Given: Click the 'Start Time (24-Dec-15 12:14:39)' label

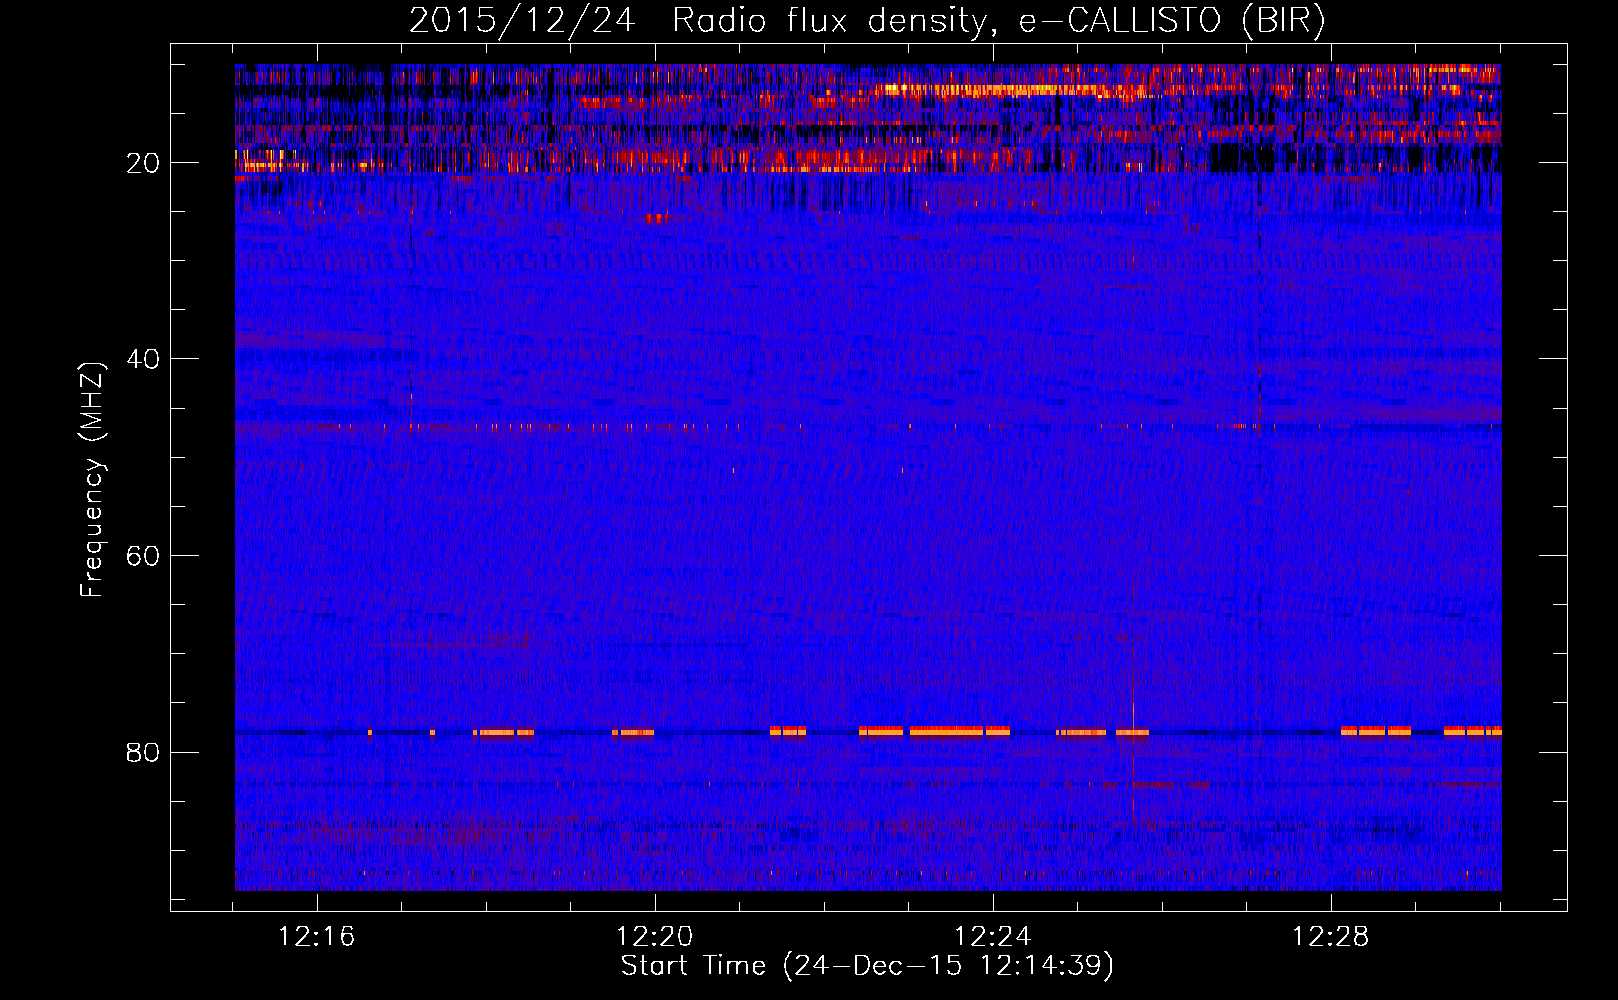Looking at the screenshot, I should pyautogui.click(x=867, y=966).
